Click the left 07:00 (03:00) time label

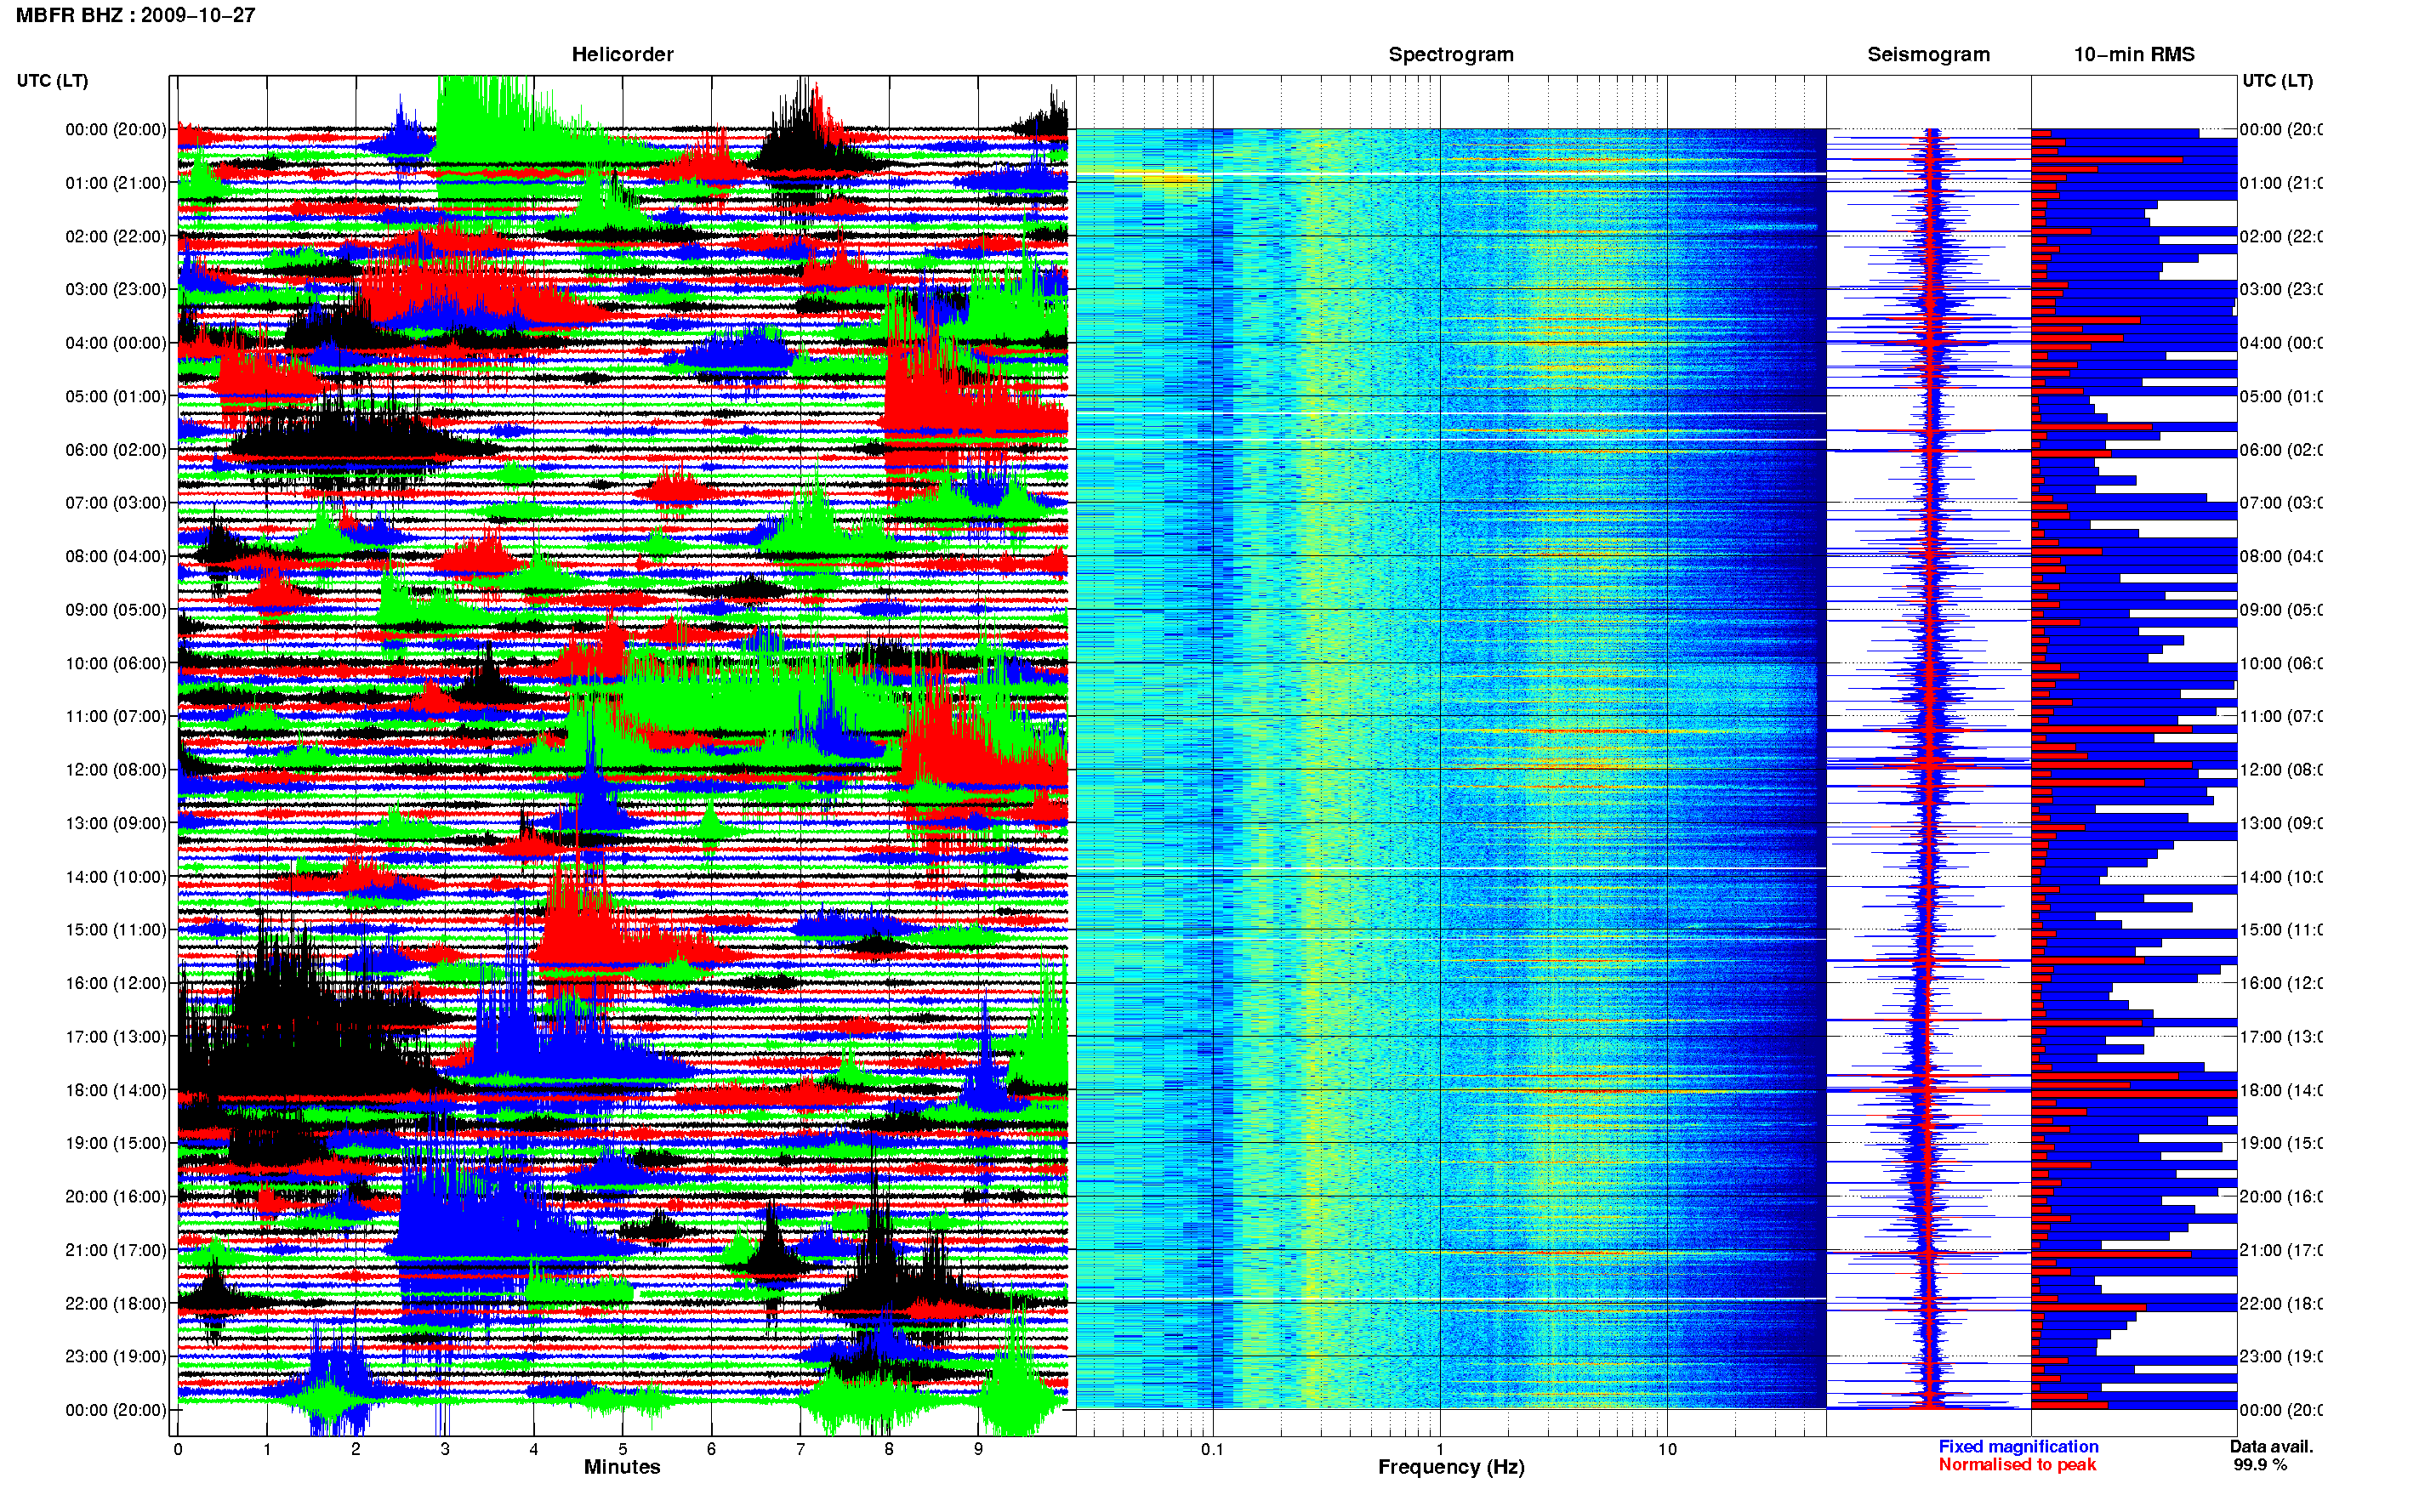(116, 502)
